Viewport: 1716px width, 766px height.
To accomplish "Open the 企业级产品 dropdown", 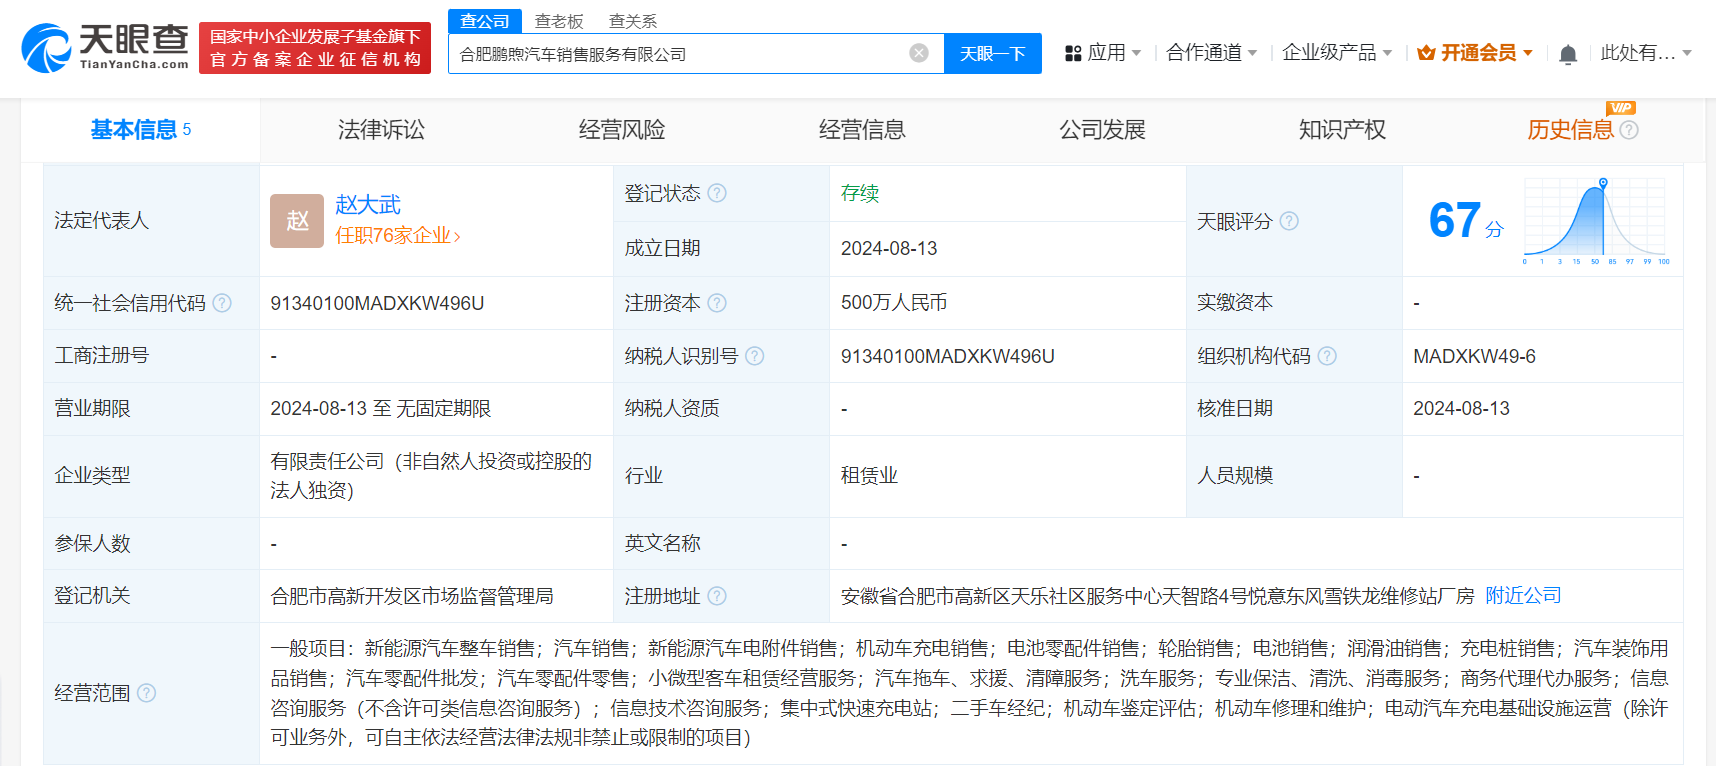I will coord(1336,53).
